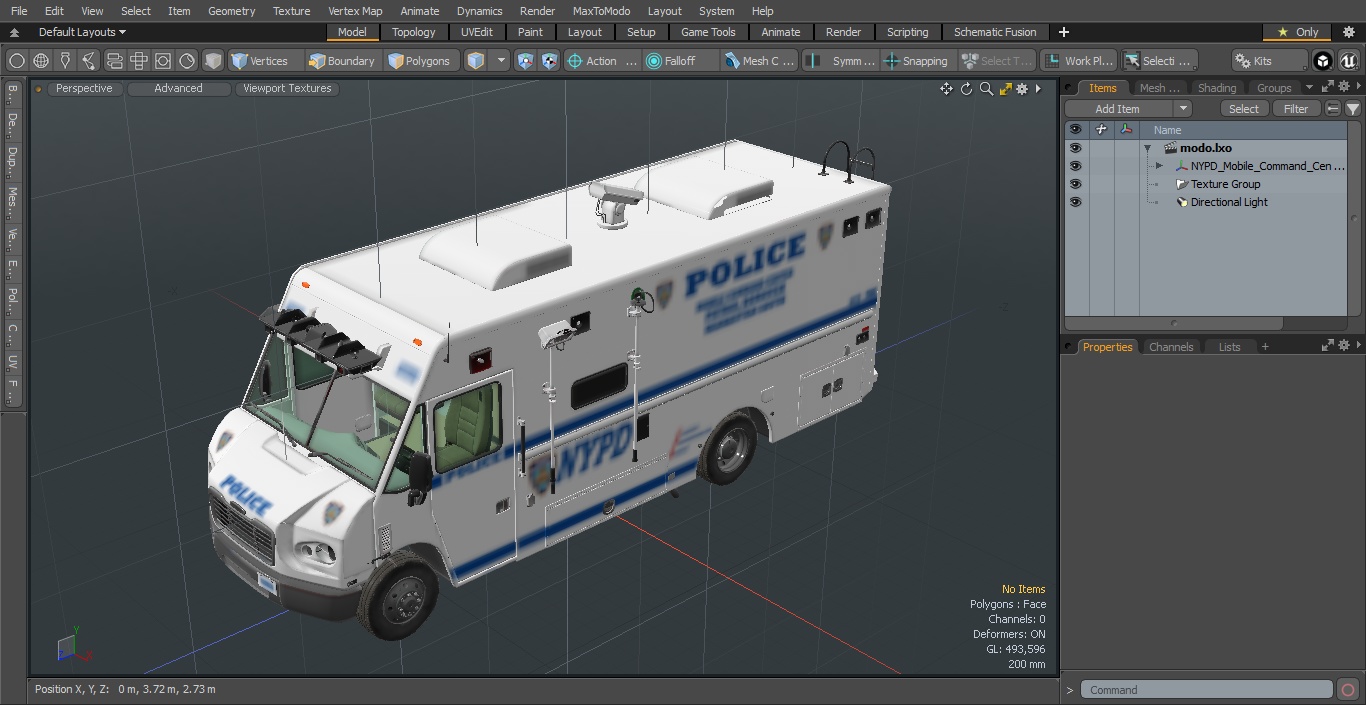Viewport: 1366px width, 705px height.
Task: Click the Add Item button
Action: tap(1117, 109)
